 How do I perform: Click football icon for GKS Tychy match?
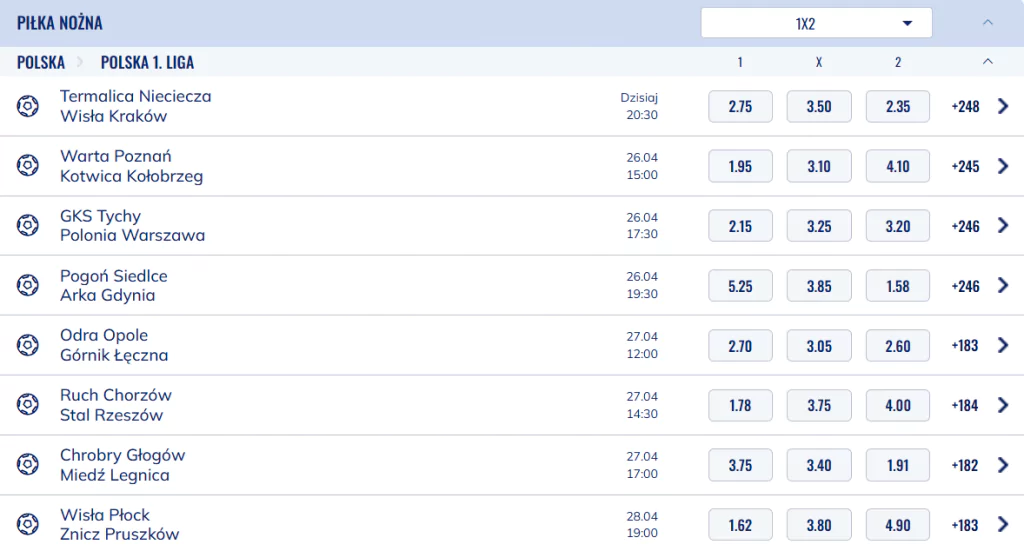point(27,225)
